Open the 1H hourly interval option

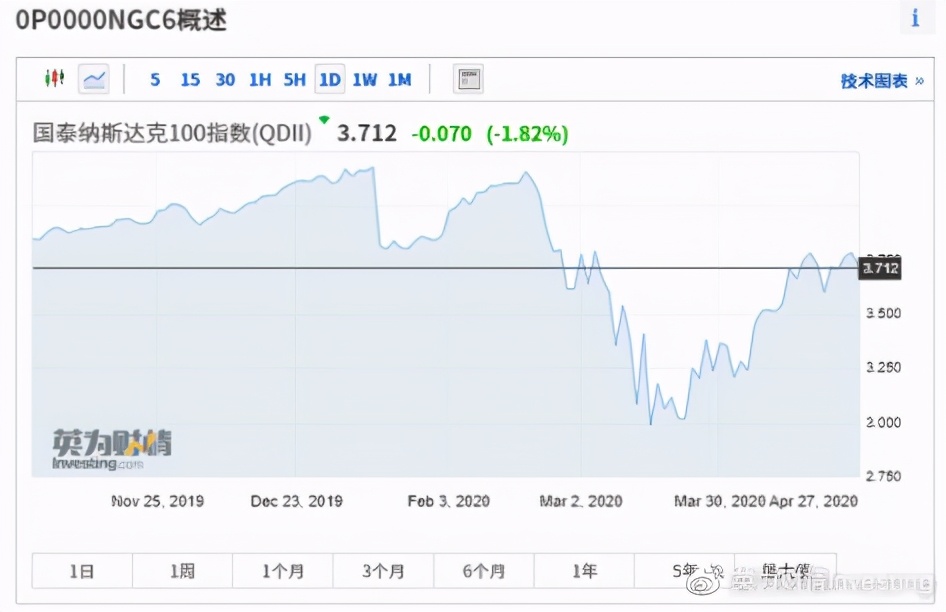coord(260,78)
